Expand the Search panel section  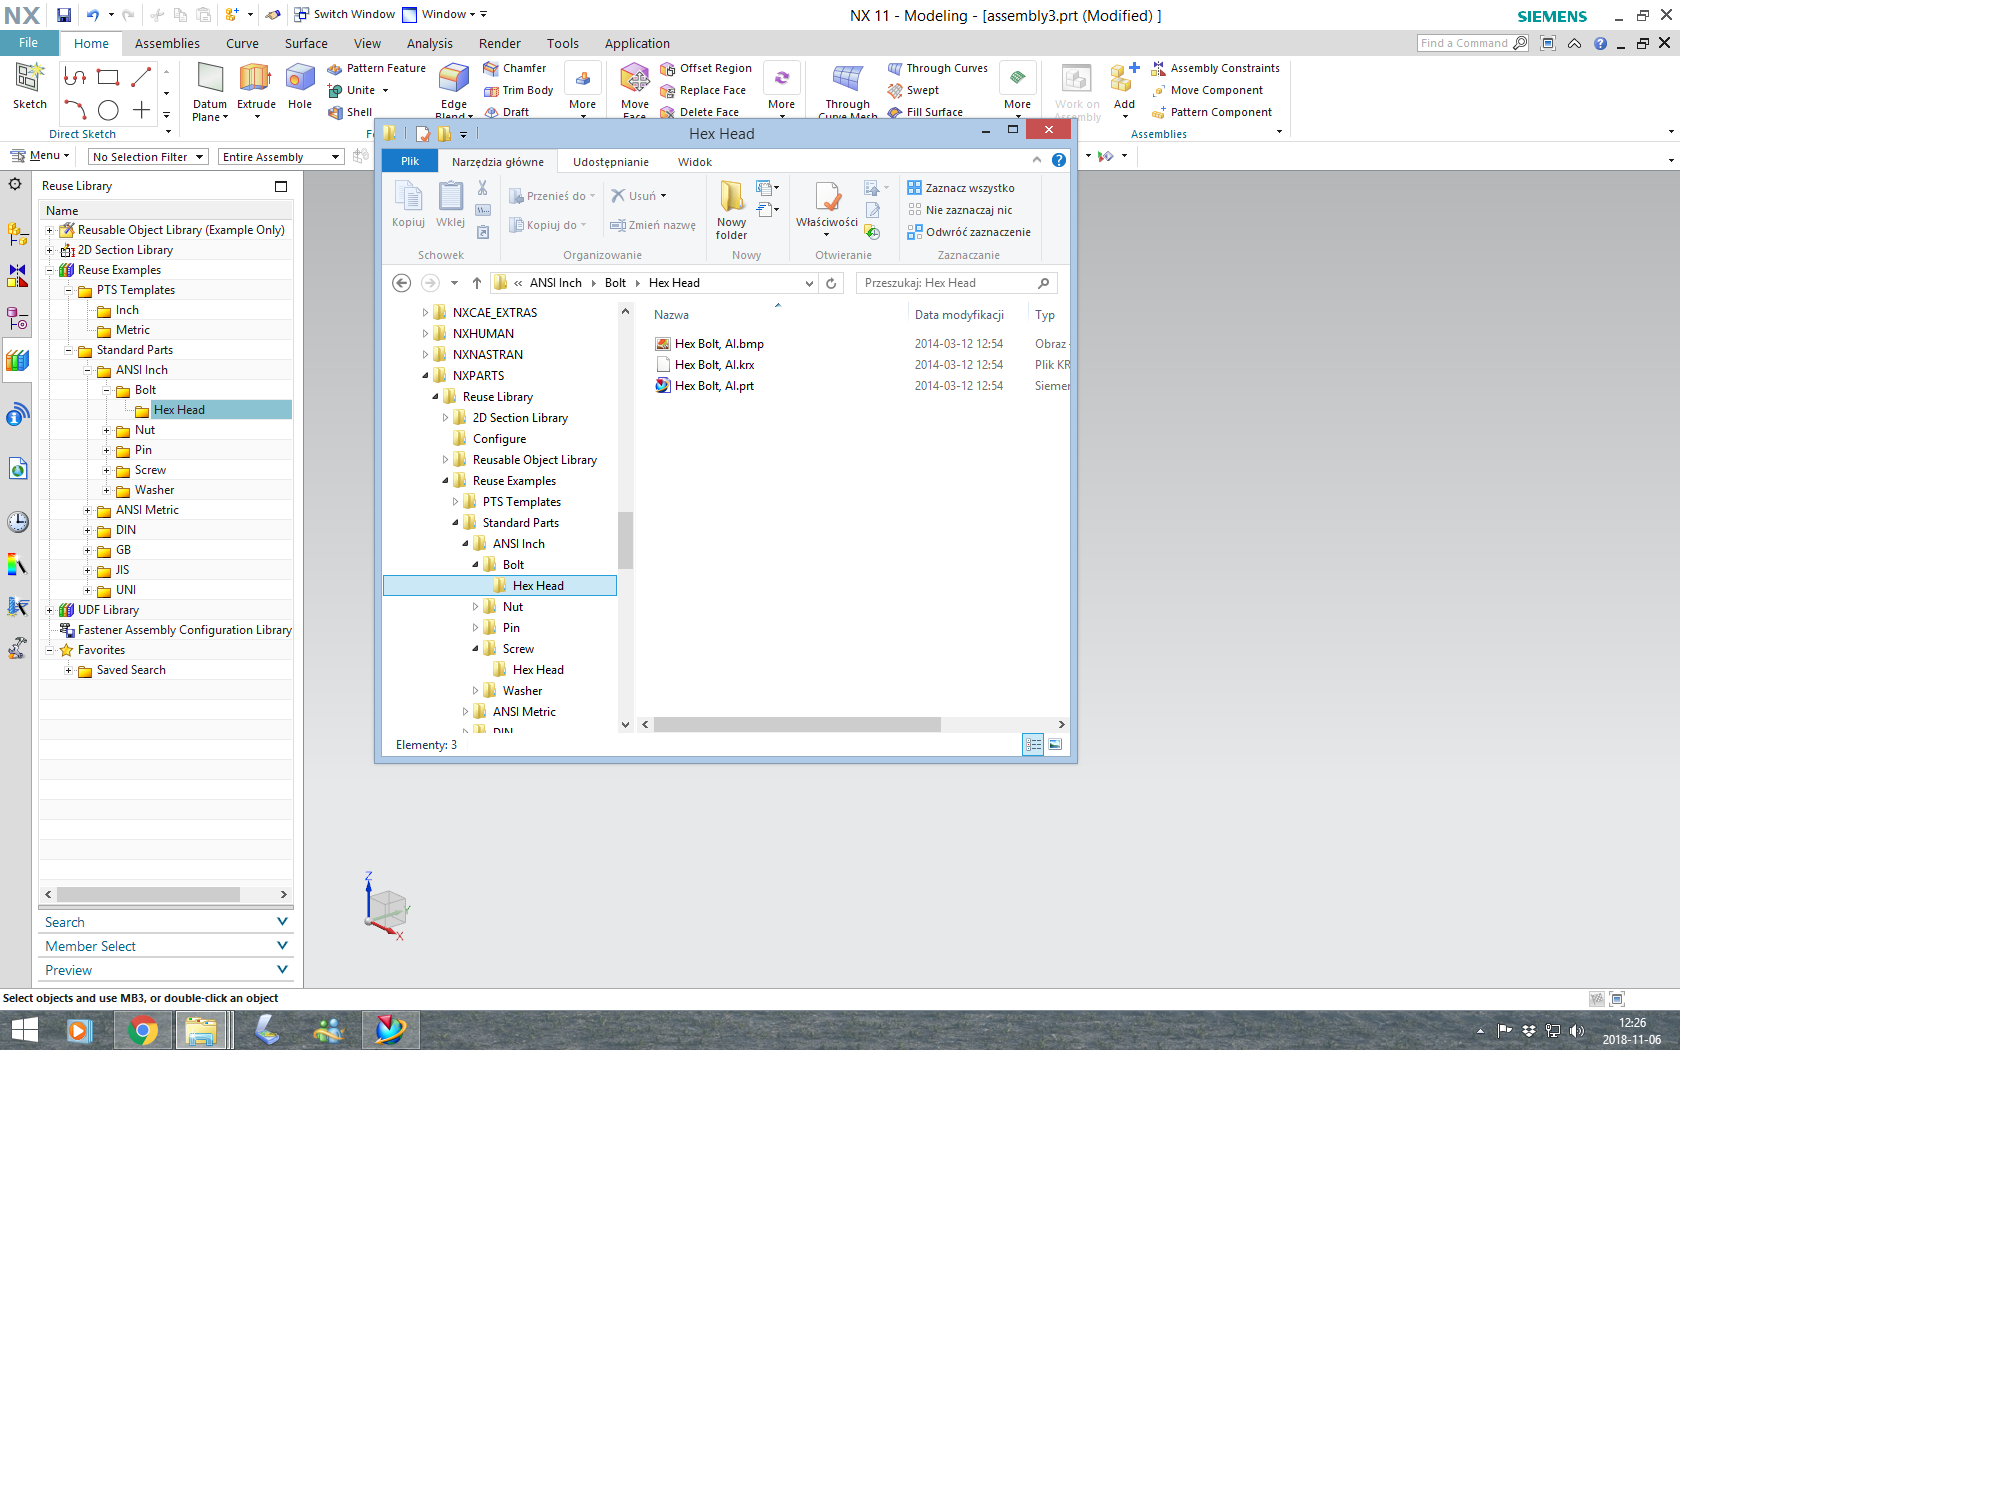coord(166,922)
